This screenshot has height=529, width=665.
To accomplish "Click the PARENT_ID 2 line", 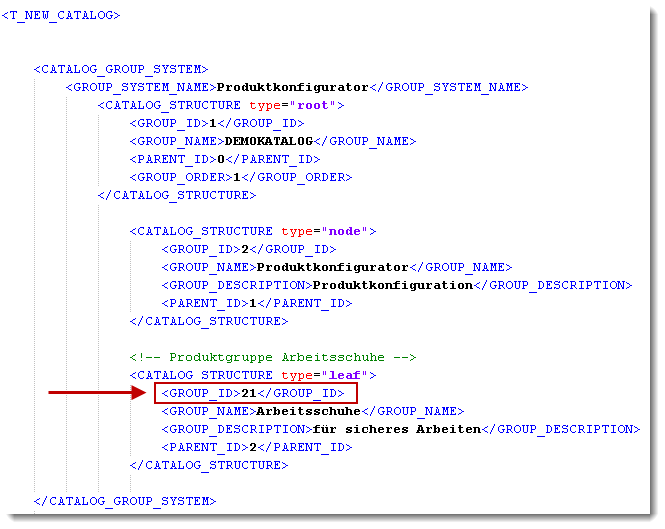I will click(256, 447).
